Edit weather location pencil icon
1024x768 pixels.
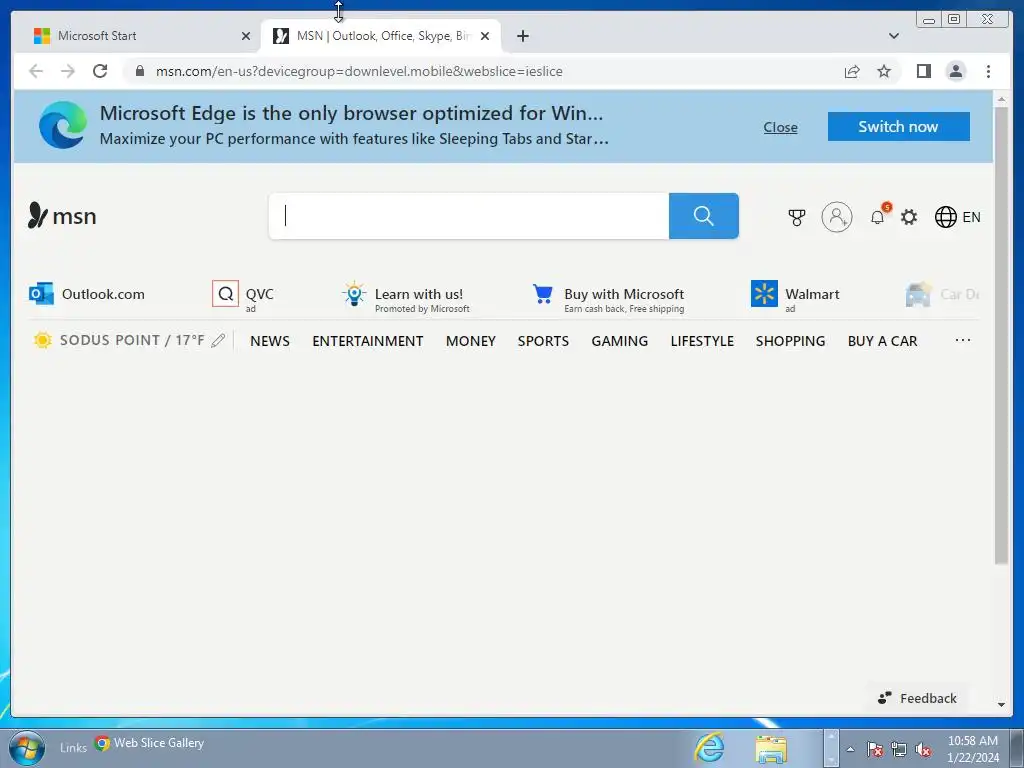218,340
